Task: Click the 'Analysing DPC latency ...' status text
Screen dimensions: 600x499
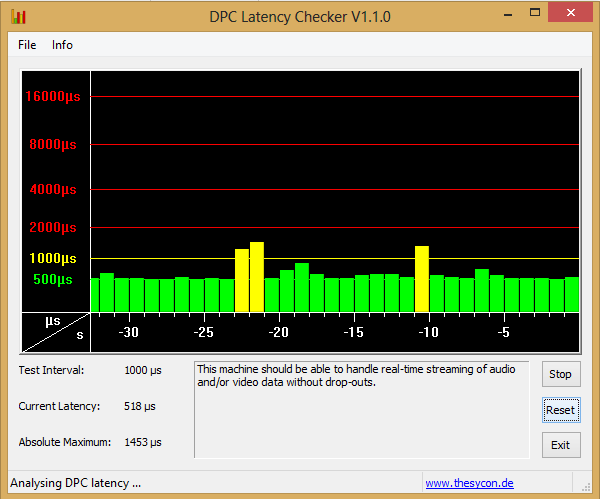Action: pos(75,483)
